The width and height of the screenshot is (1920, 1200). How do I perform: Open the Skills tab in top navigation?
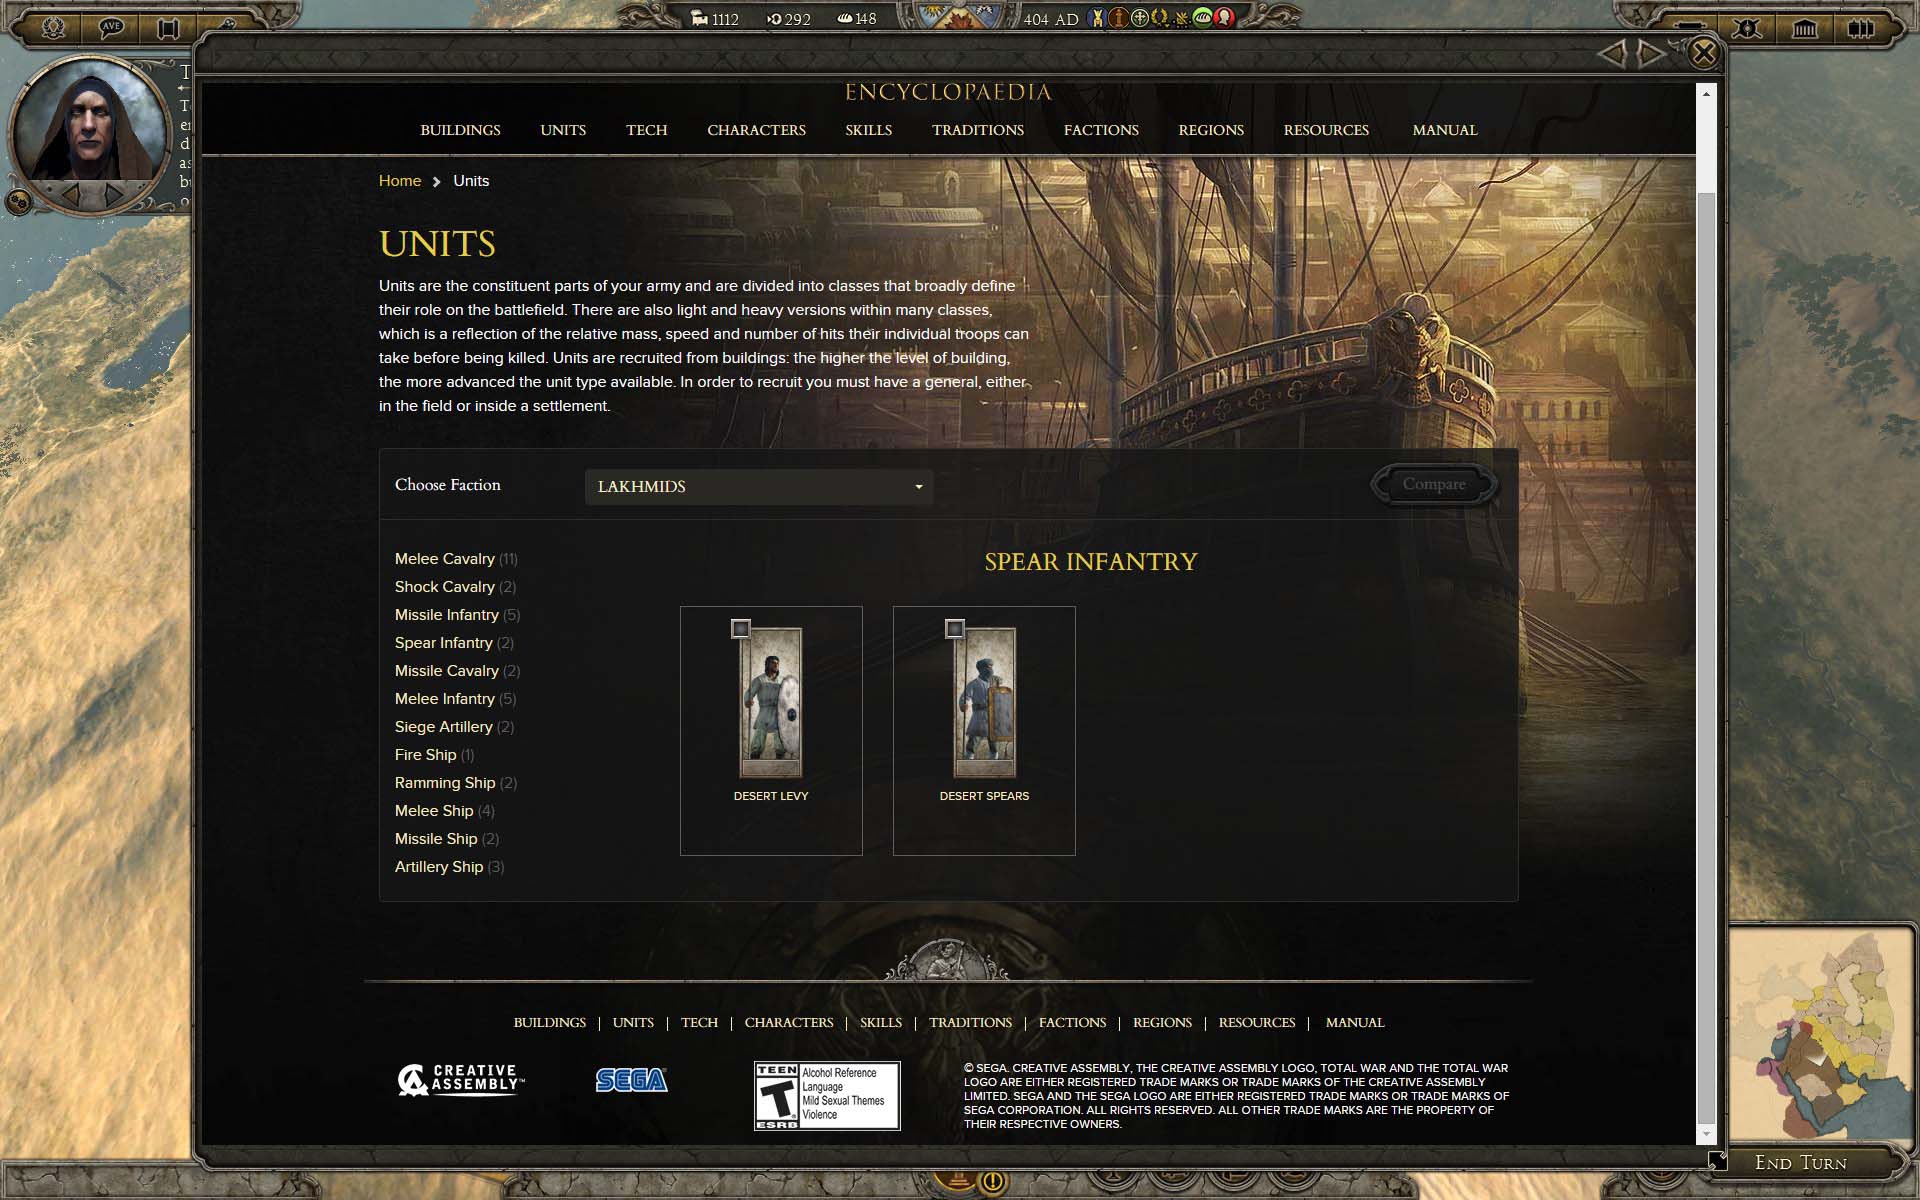coord(868,130)
